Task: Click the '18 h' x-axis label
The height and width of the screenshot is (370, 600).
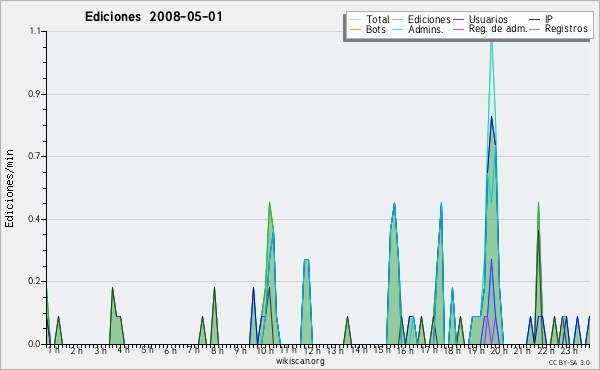Action: click(x=453, y=350)
